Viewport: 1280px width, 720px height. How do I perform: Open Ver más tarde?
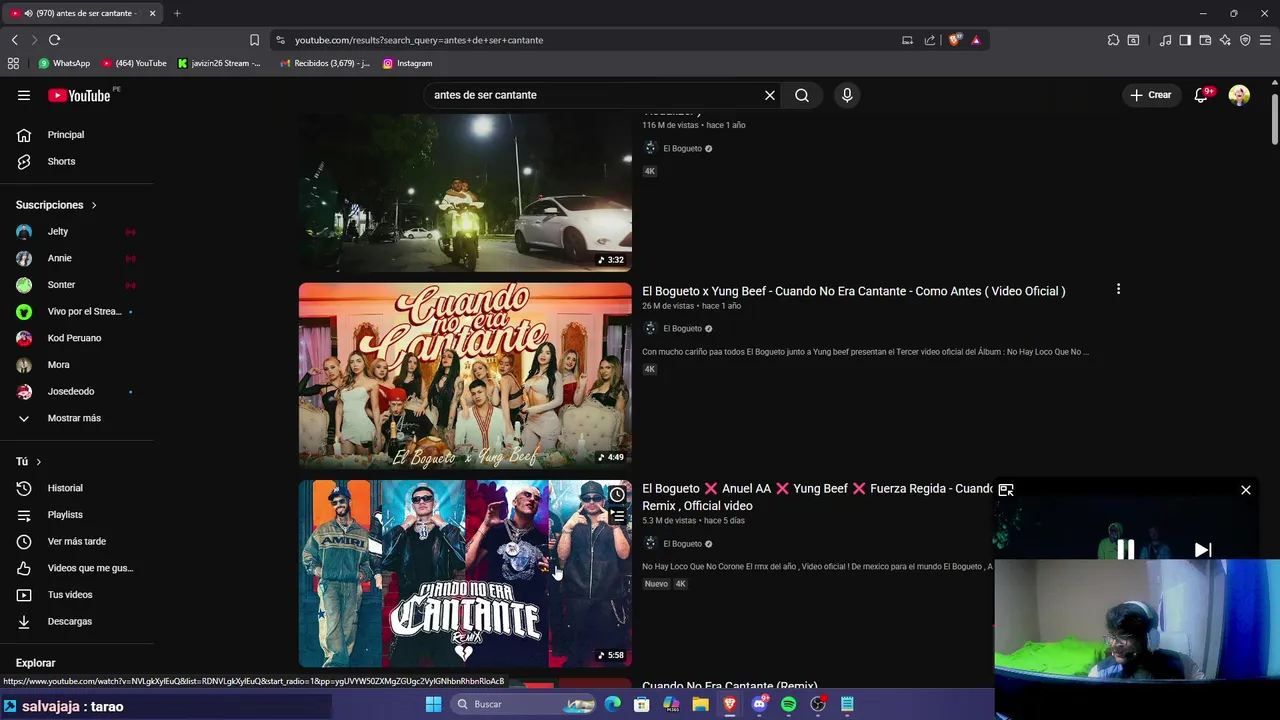[76, 541]
